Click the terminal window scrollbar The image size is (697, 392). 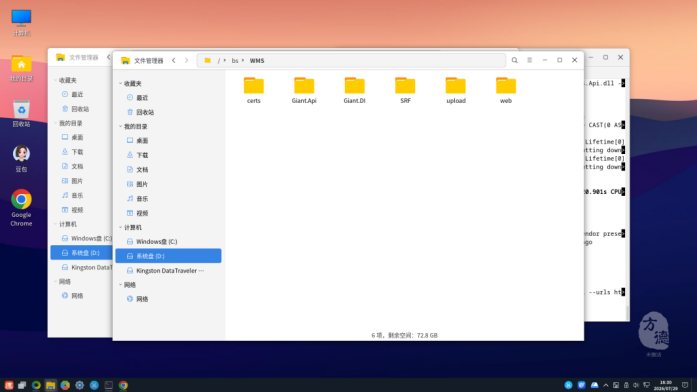tap(627, 312)
